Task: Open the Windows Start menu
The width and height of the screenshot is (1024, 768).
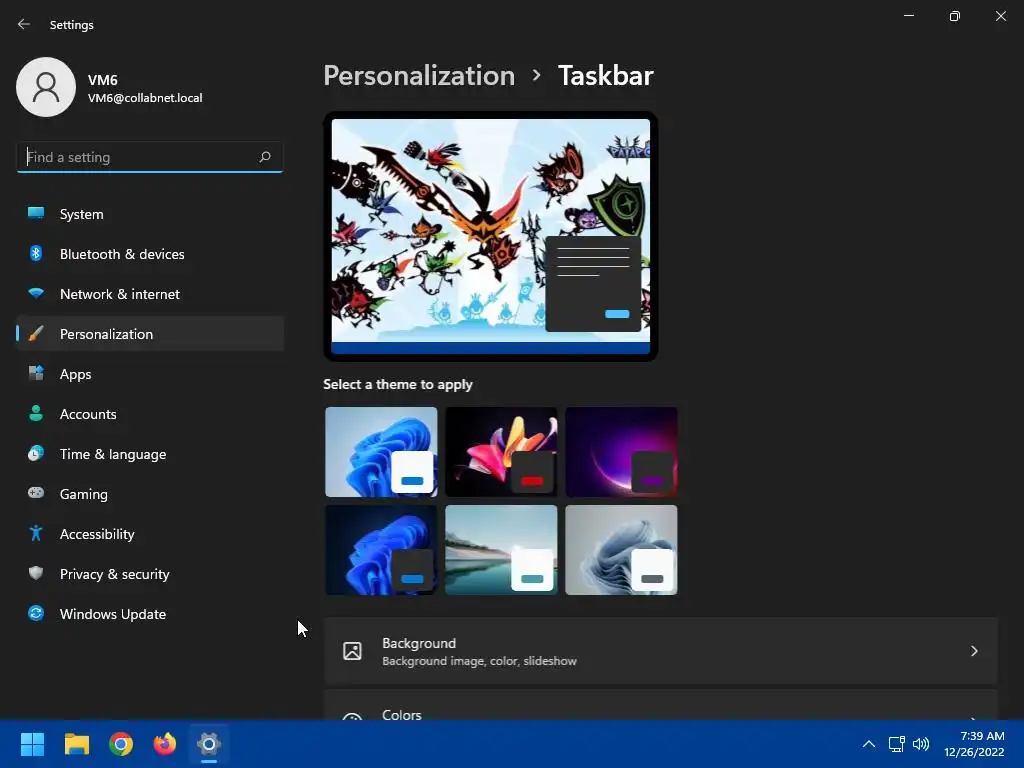Action: (x=32, y=744)
